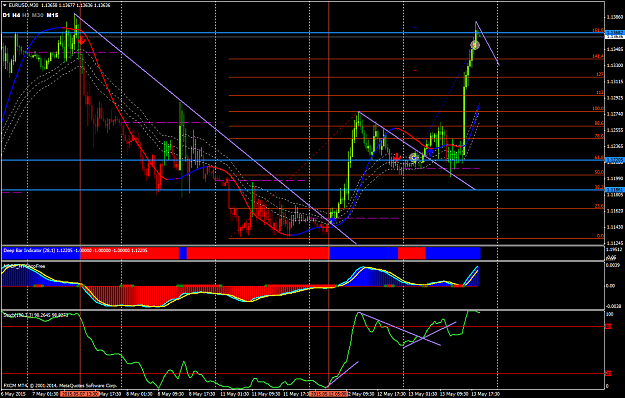Click the small blue segment in the Deep Bar strip

(183, 253)
